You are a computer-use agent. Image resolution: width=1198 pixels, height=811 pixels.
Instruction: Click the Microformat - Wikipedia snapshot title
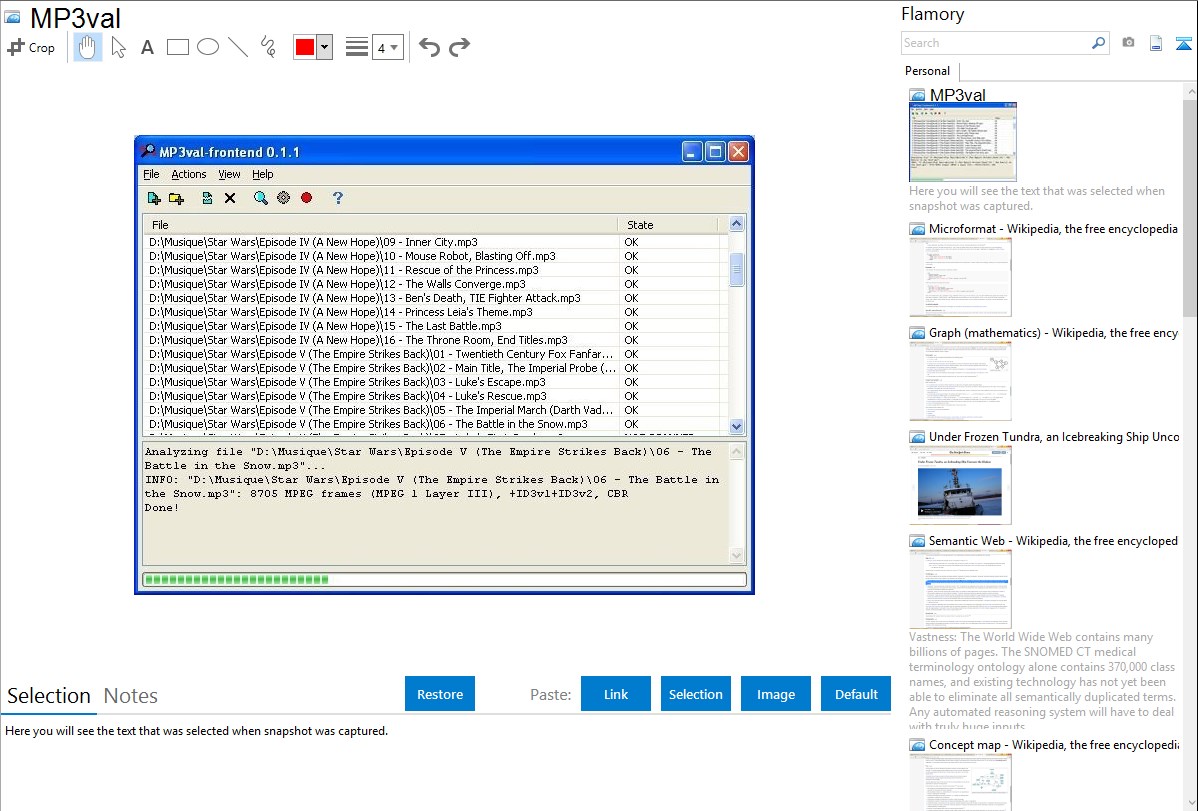coord(1053,229)
